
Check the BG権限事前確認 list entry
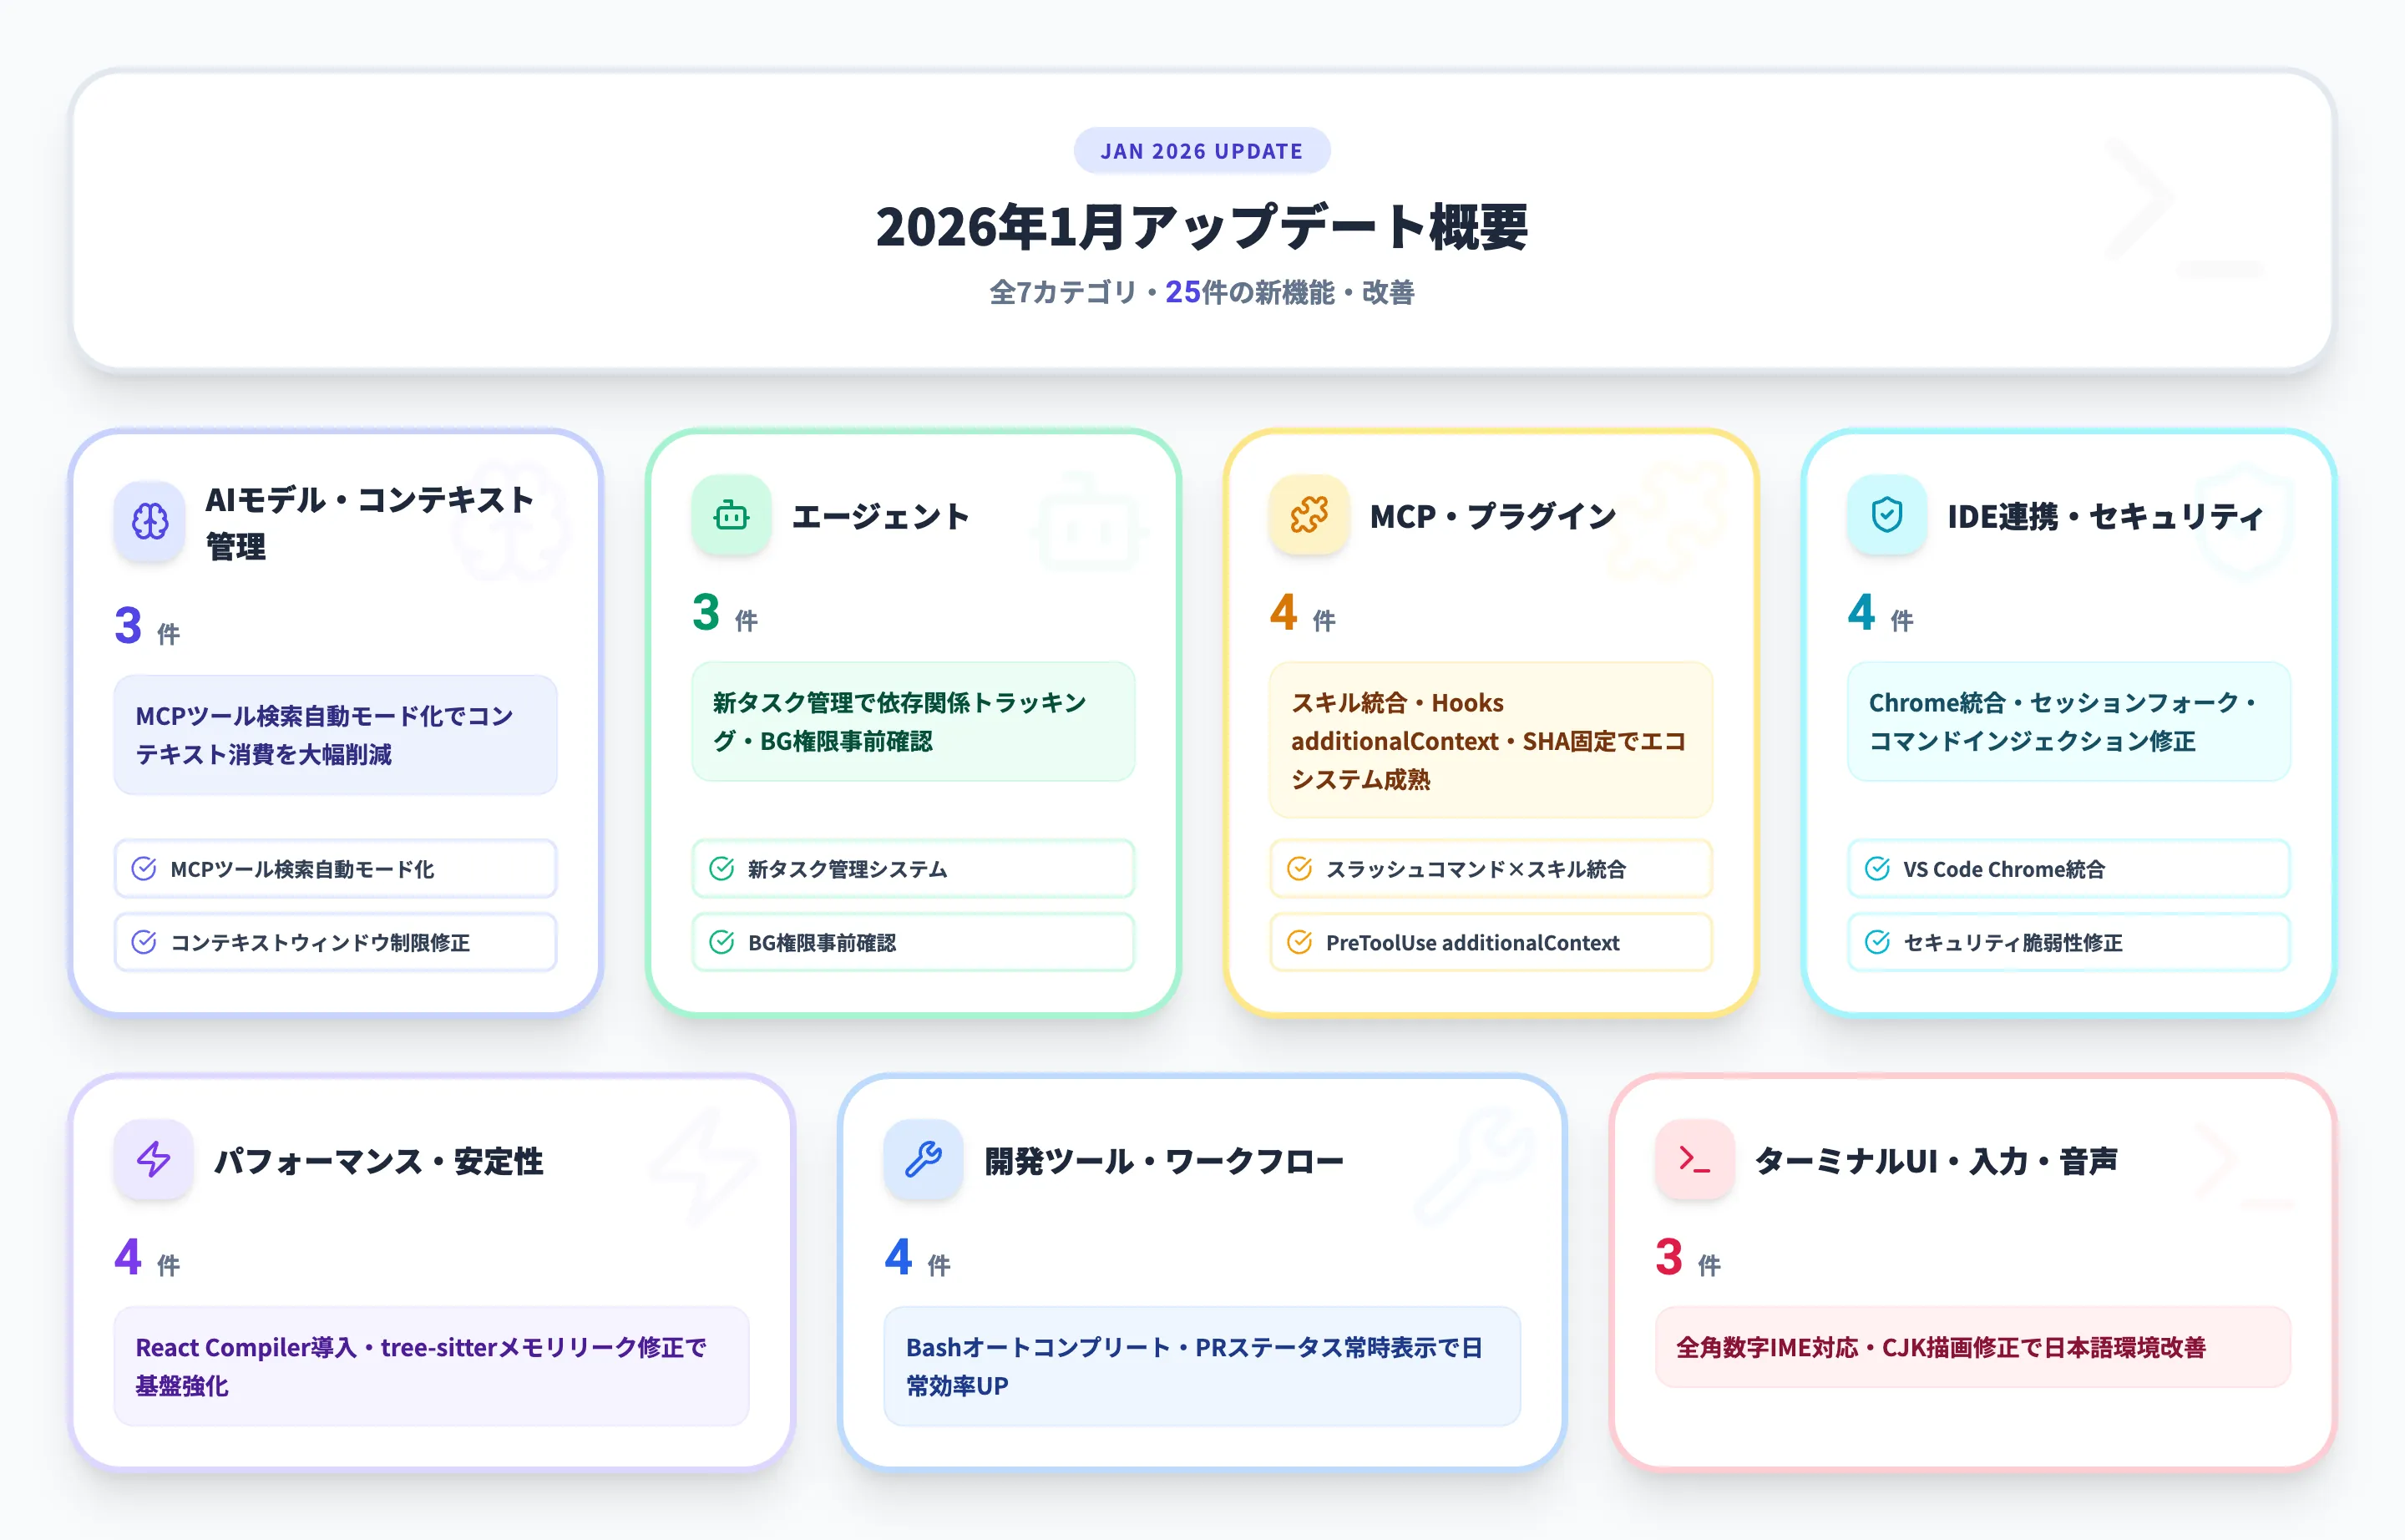pyautogui.click(x=911, y=942)
